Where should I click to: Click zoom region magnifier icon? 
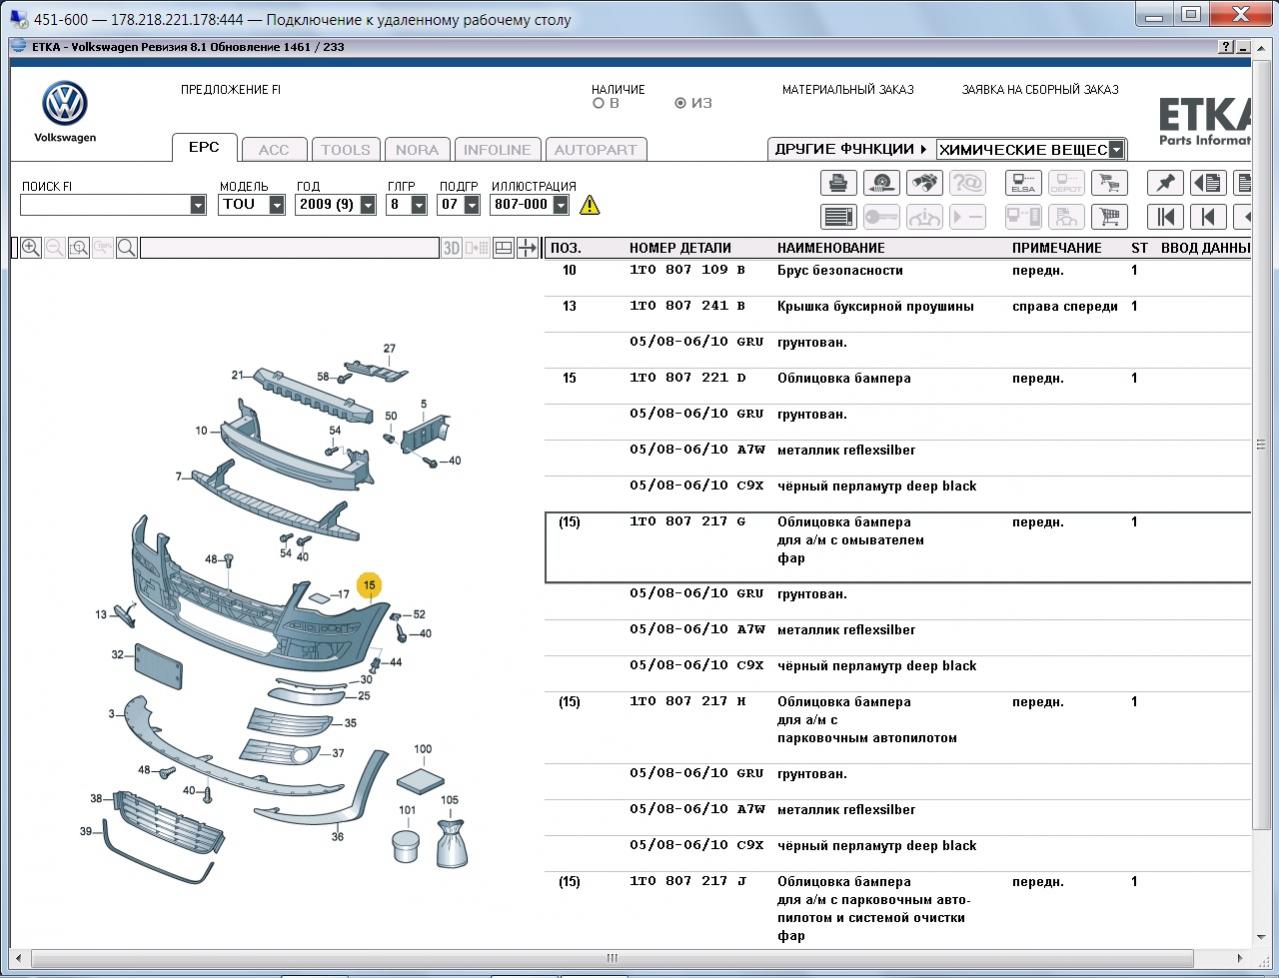pyautogui.click(x=79, y=247)
